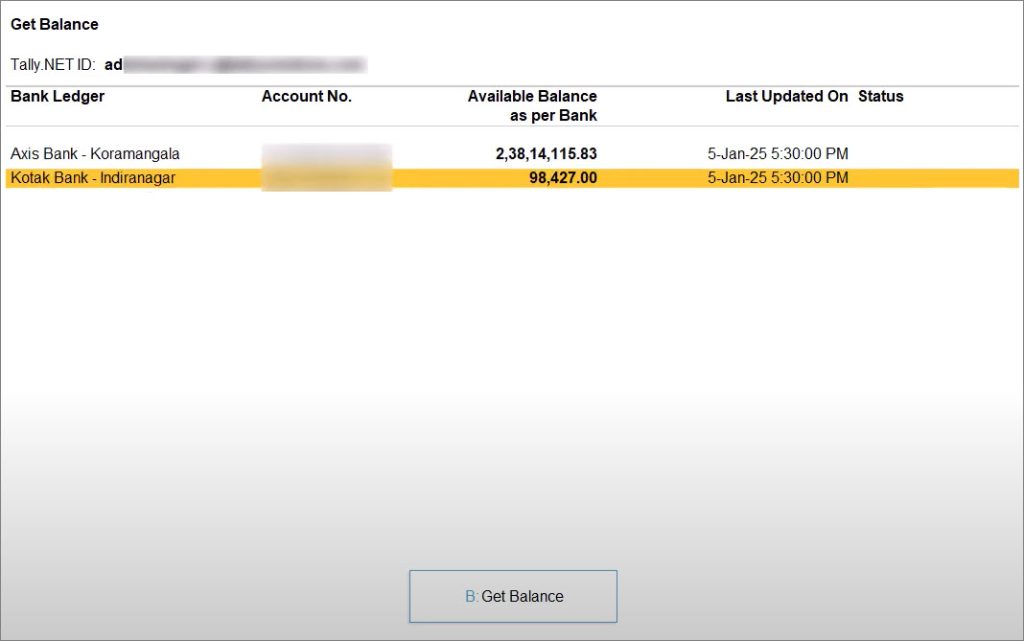Click the B: shortcut letter on button
The width and height of the screenshot is (1024, 641).
[471, 596]
